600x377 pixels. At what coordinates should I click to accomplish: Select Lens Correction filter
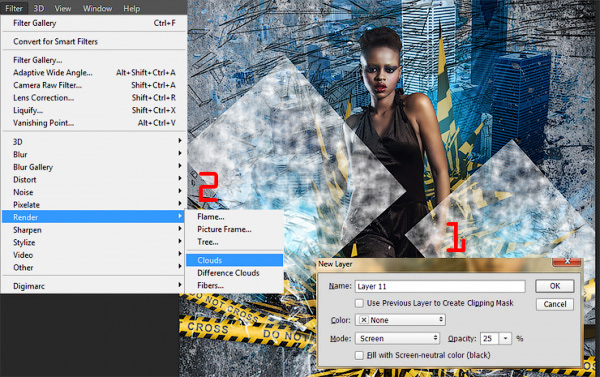pos(94,98)
